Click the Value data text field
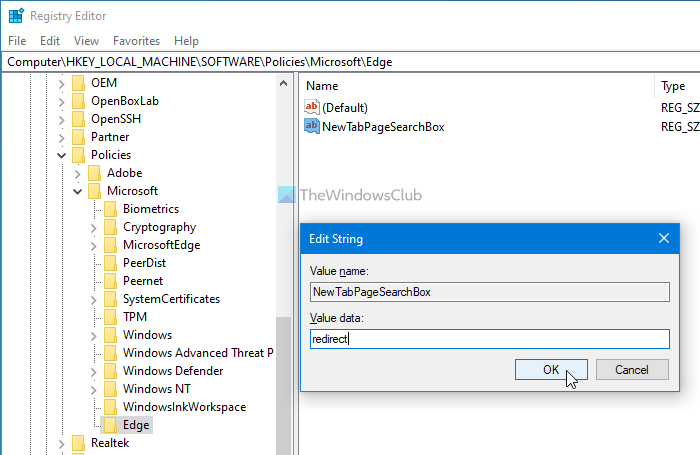 pyautogui.click(x=489, y=339)
